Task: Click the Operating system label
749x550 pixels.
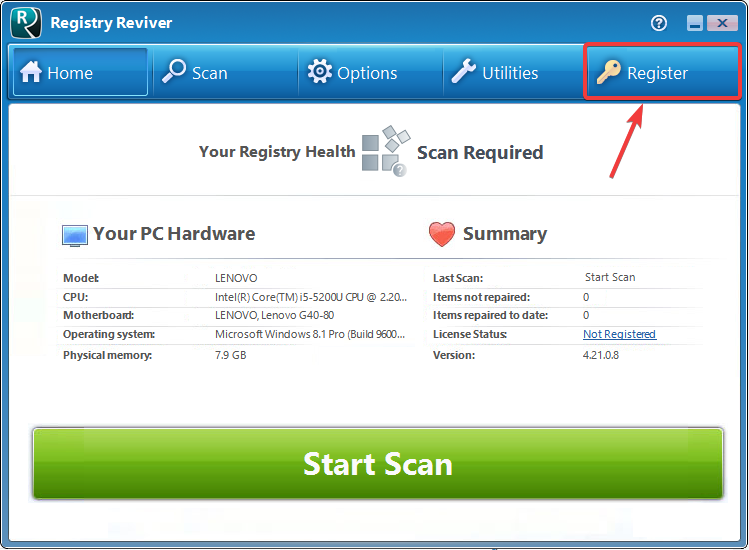Action: [x=109, y=334]
